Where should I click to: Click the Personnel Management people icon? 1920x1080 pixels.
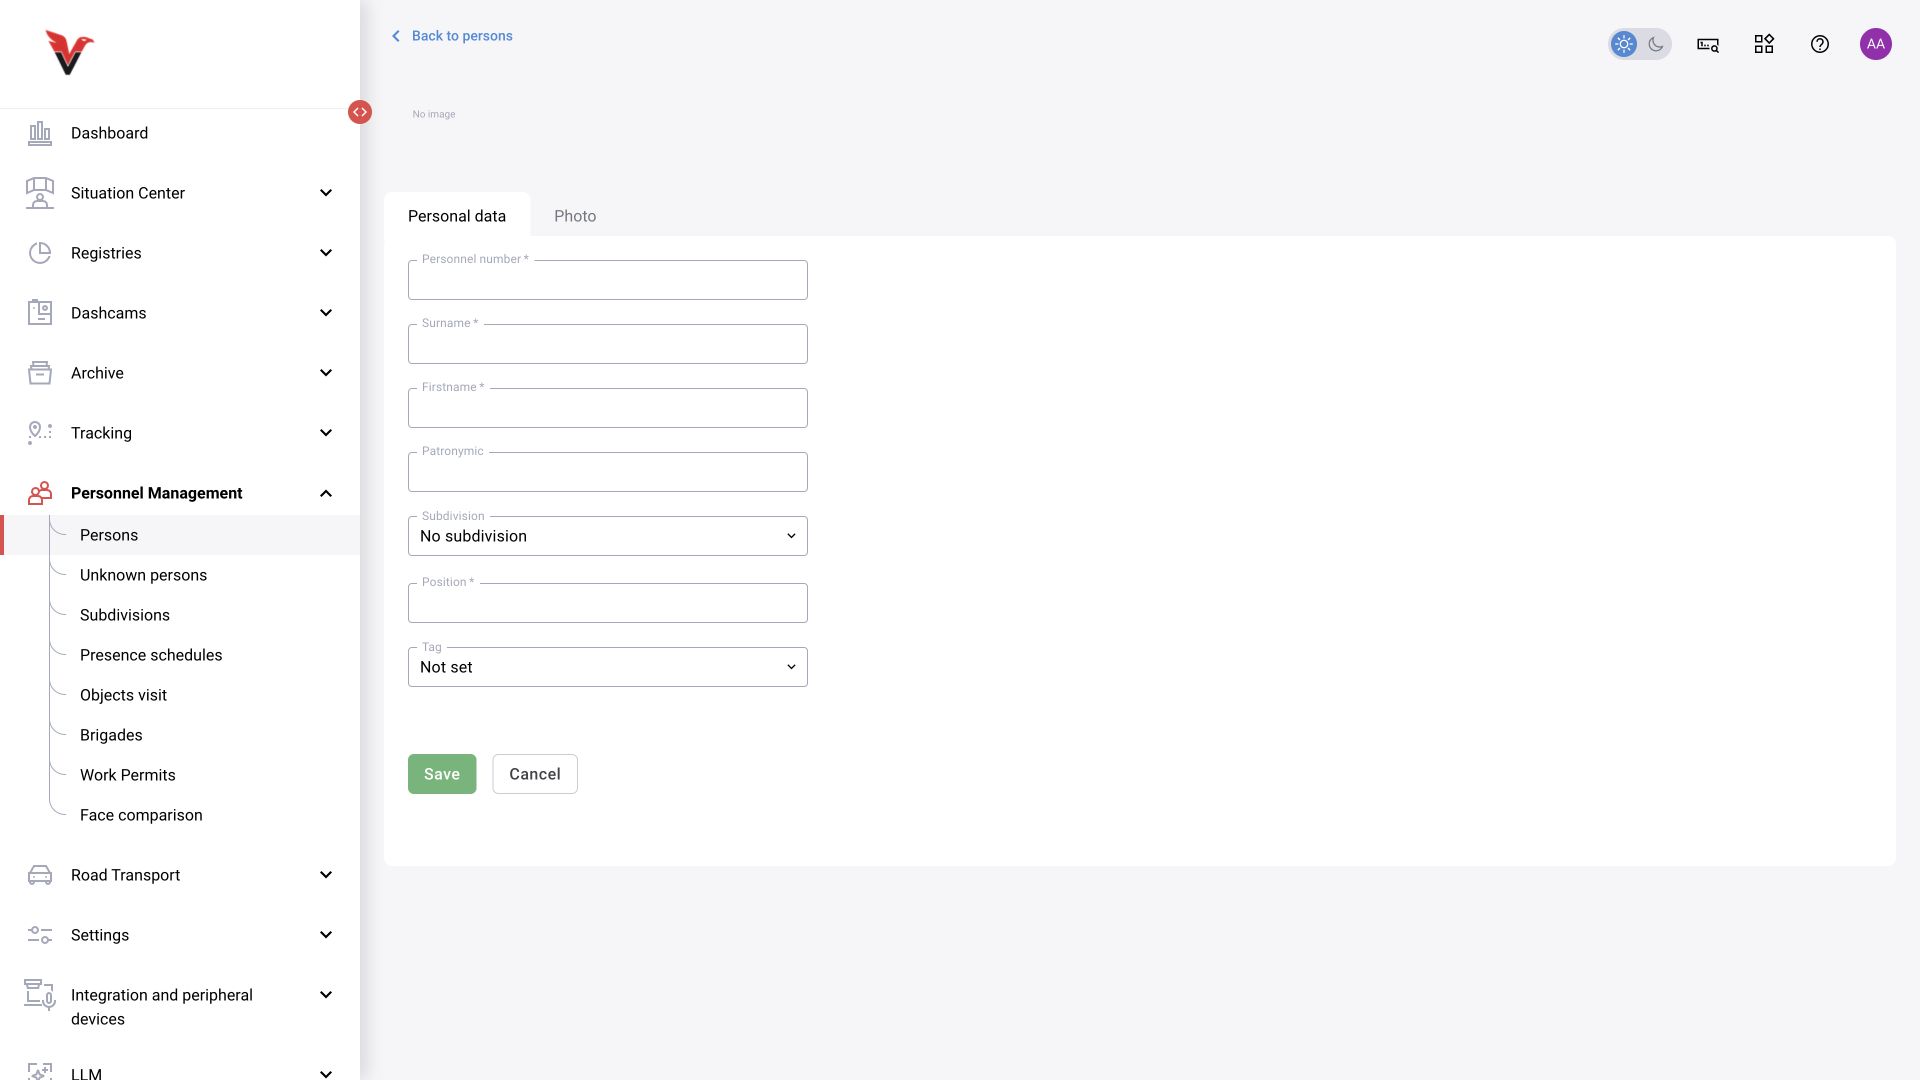coord(40,493)
